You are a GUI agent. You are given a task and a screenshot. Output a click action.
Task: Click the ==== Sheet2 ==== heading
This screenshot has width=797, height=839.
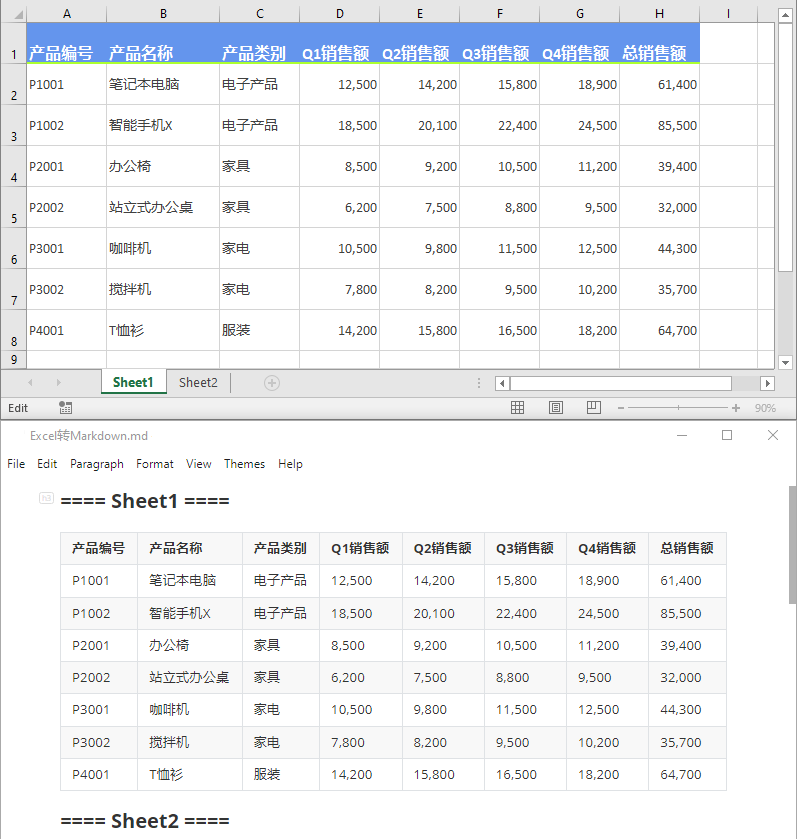tap(145, 821)
